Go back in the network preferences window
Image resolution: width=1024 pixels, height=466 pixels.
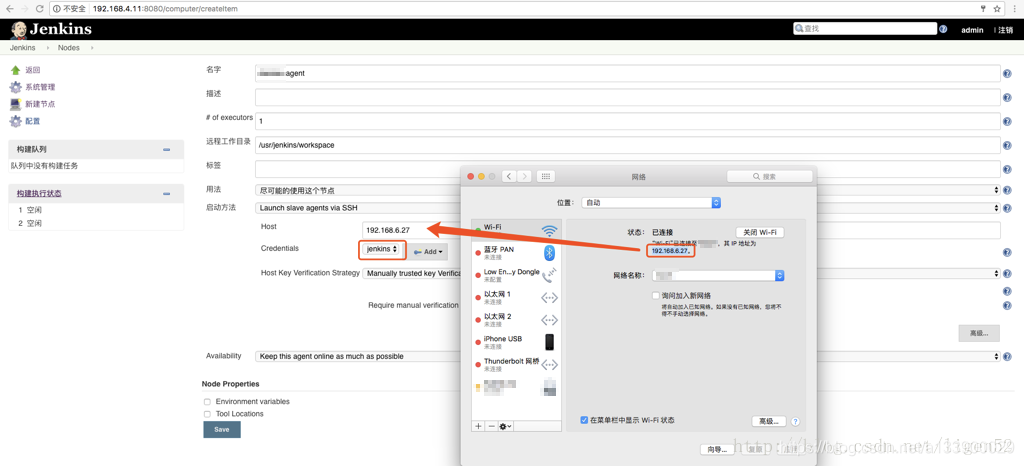click(509, 176)
